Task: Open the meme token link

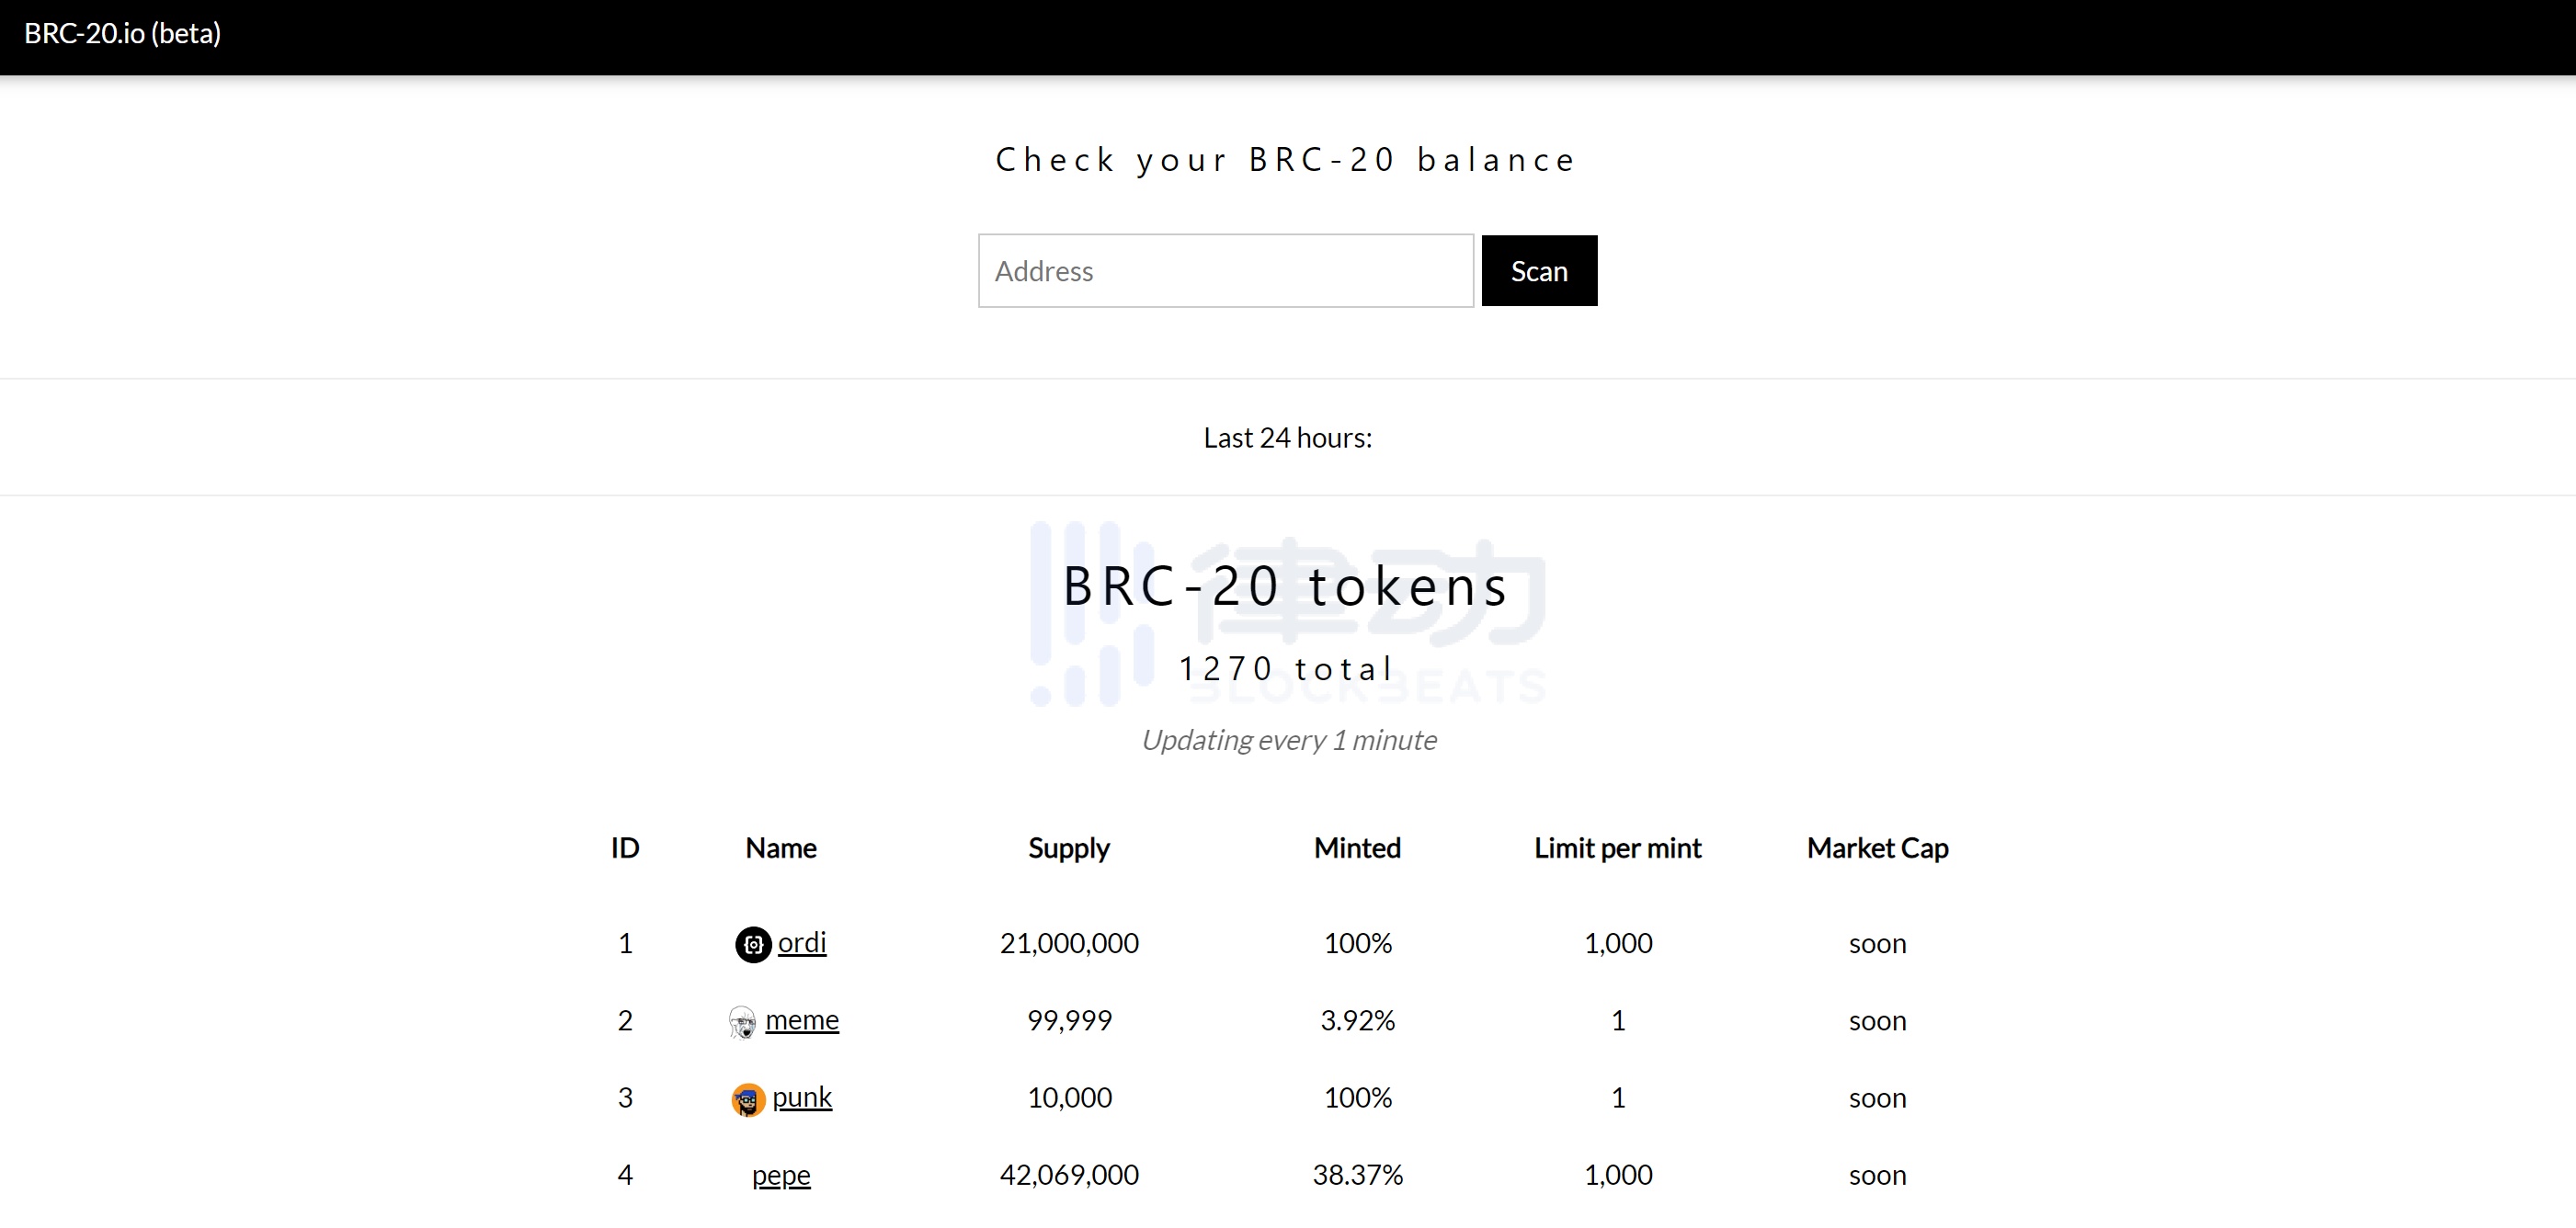Action: click(802, 1020)
